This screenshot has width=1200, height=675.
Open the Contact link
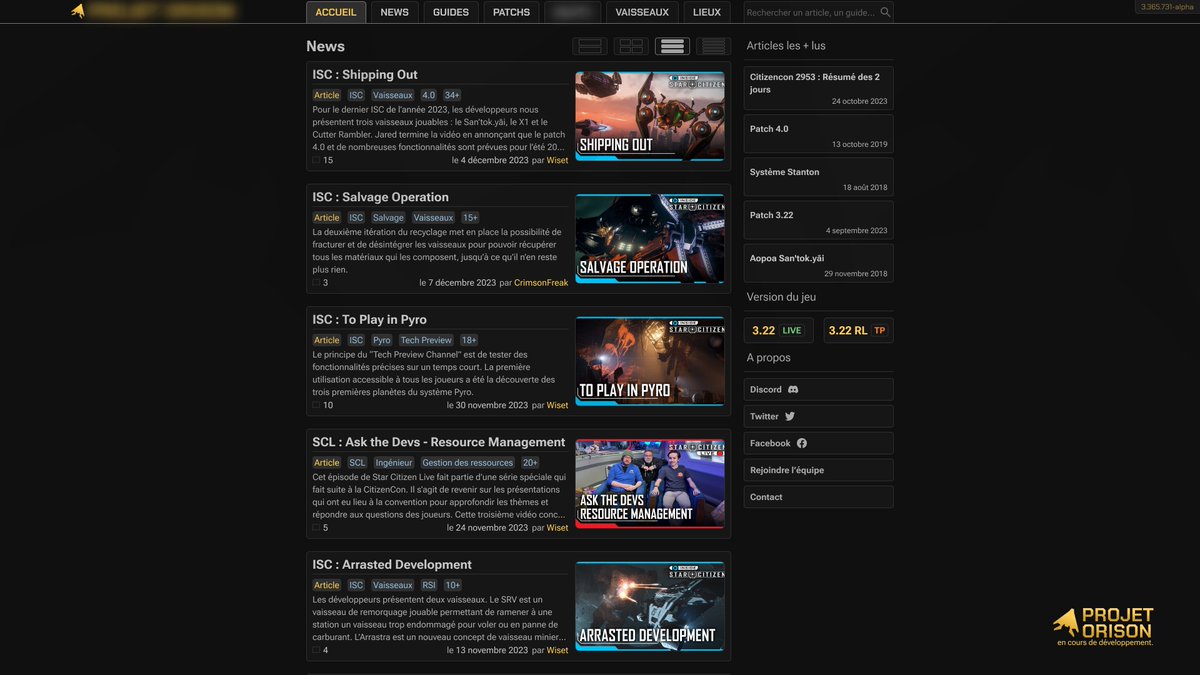[x=818, y=497]
